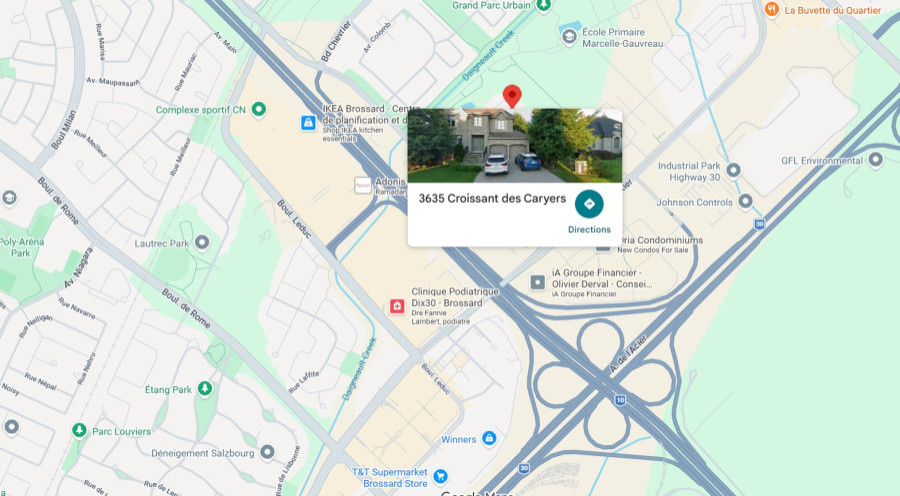This screenshot has height=496, width=900.
Task: View the house street view thumbnail
Action: coord(515,146)
